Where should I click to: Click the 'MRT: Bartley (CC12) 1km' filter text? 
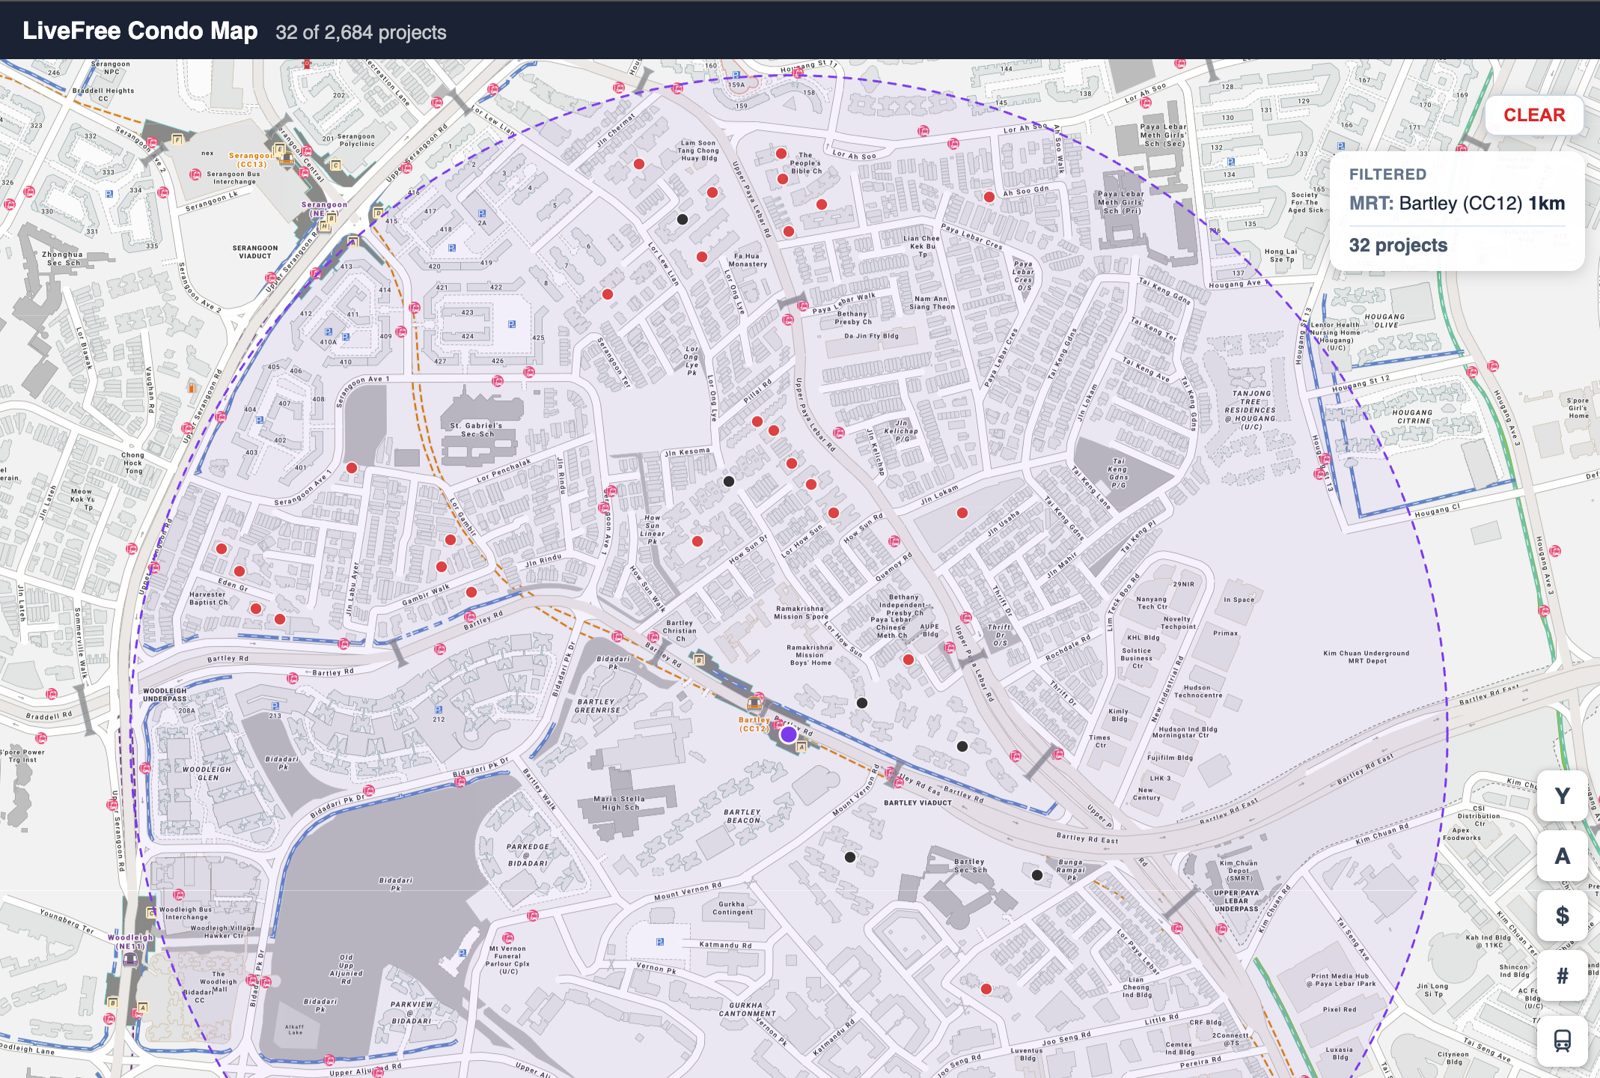tap(1457, 203)
